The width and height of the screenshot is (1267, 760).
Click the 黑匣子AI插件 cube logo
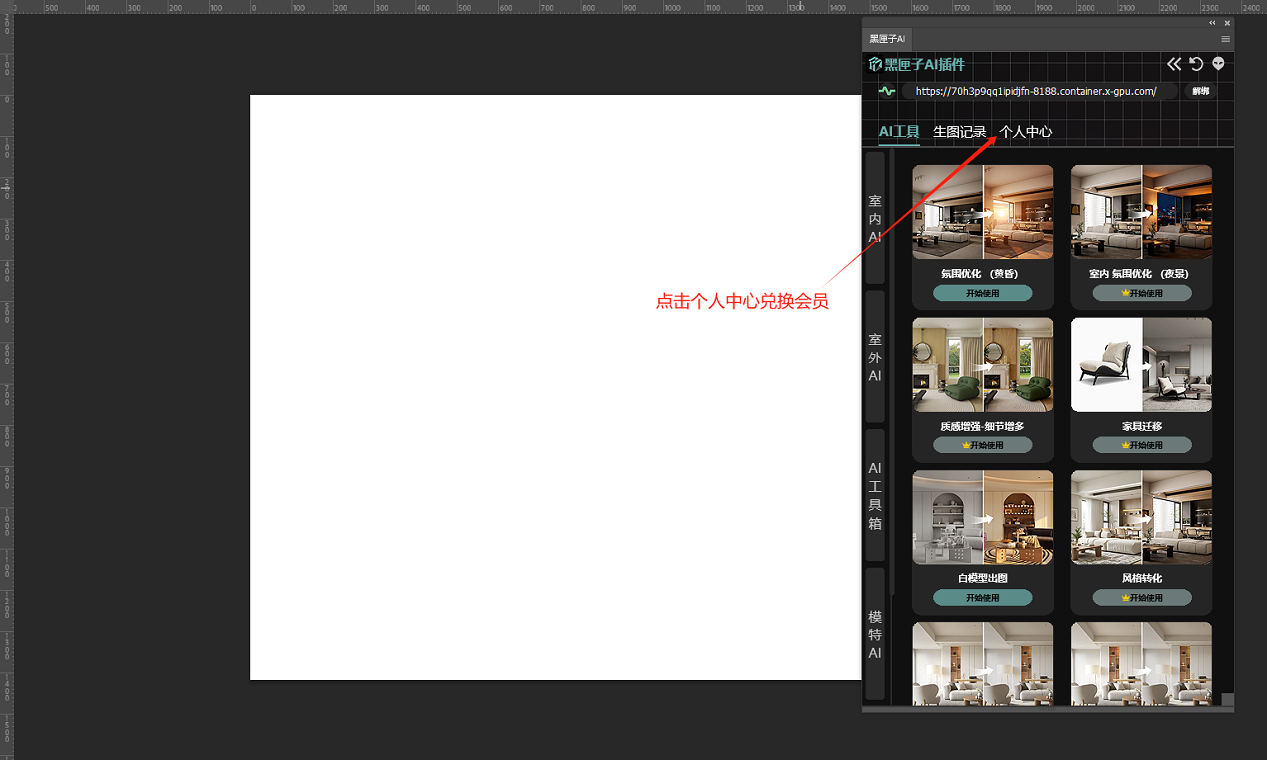click(x=875, y=64)
